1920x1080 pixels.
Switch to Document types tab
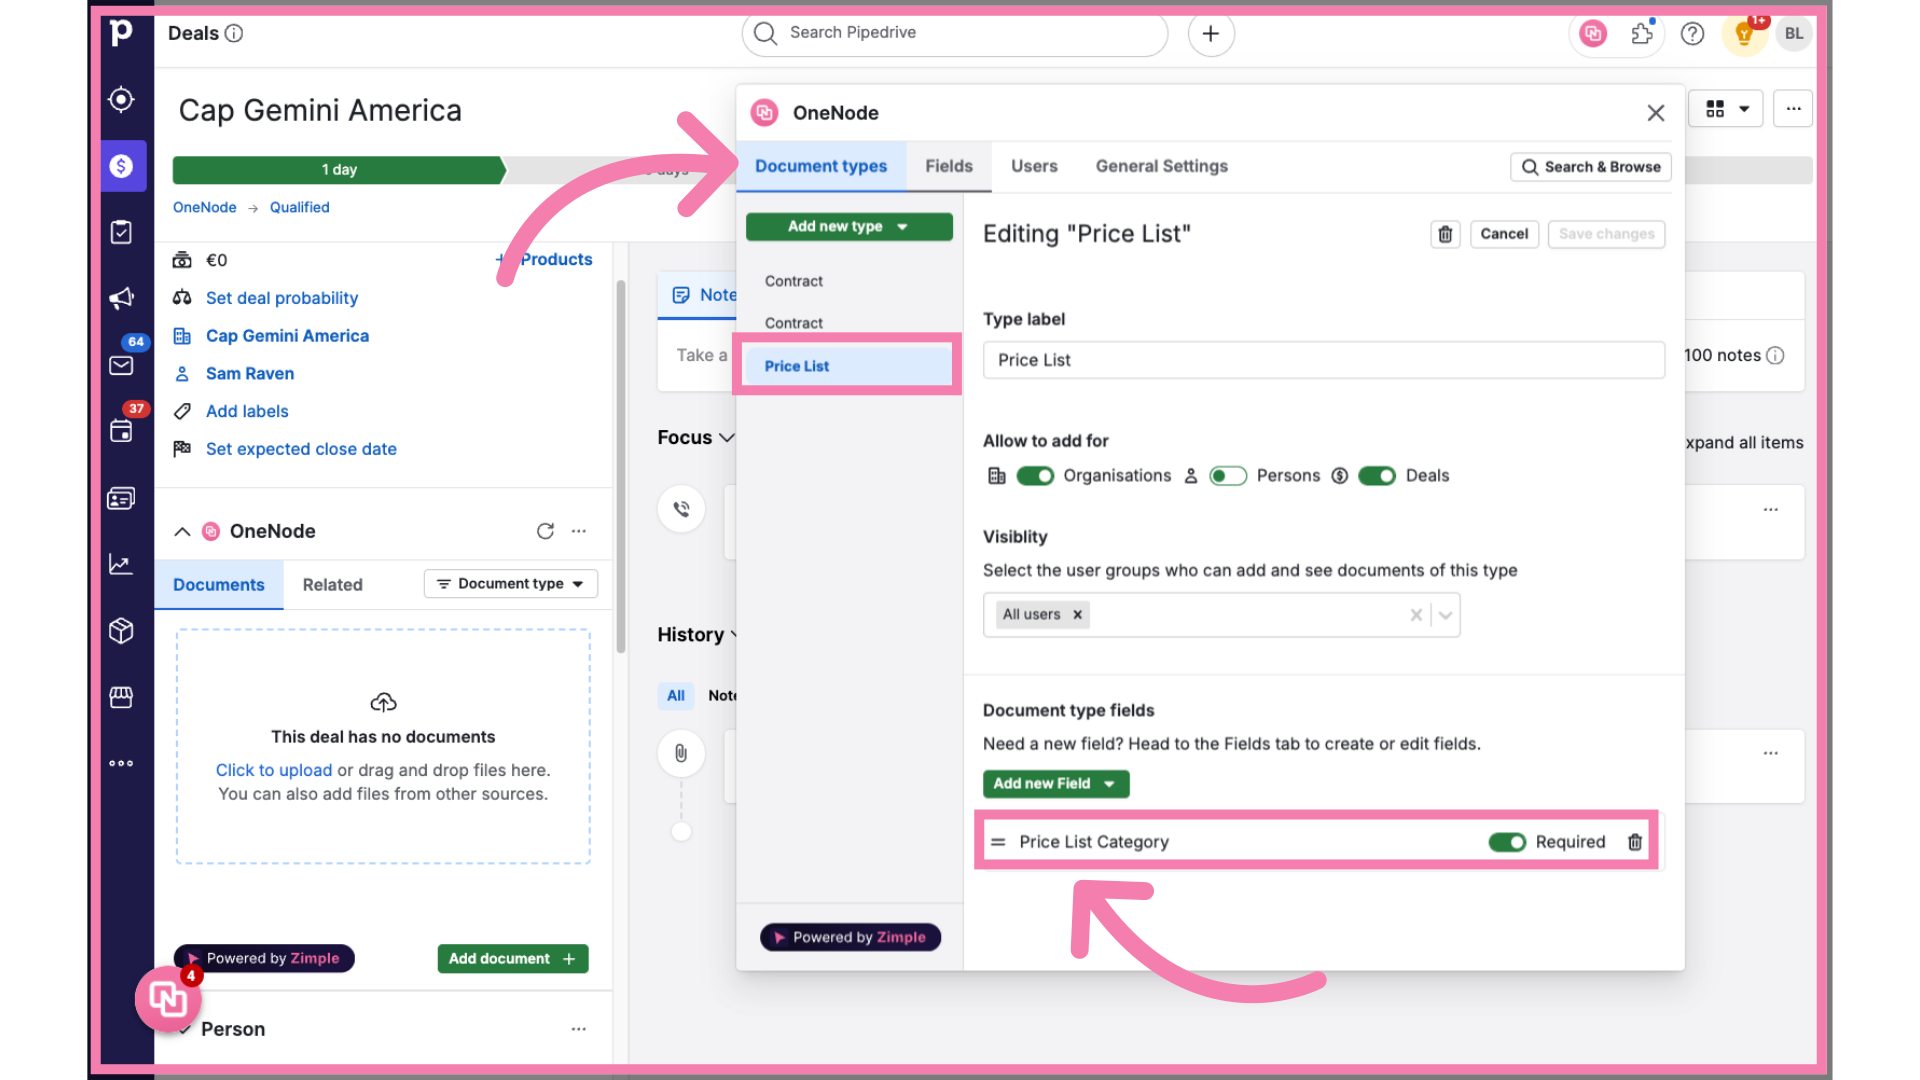821,166
